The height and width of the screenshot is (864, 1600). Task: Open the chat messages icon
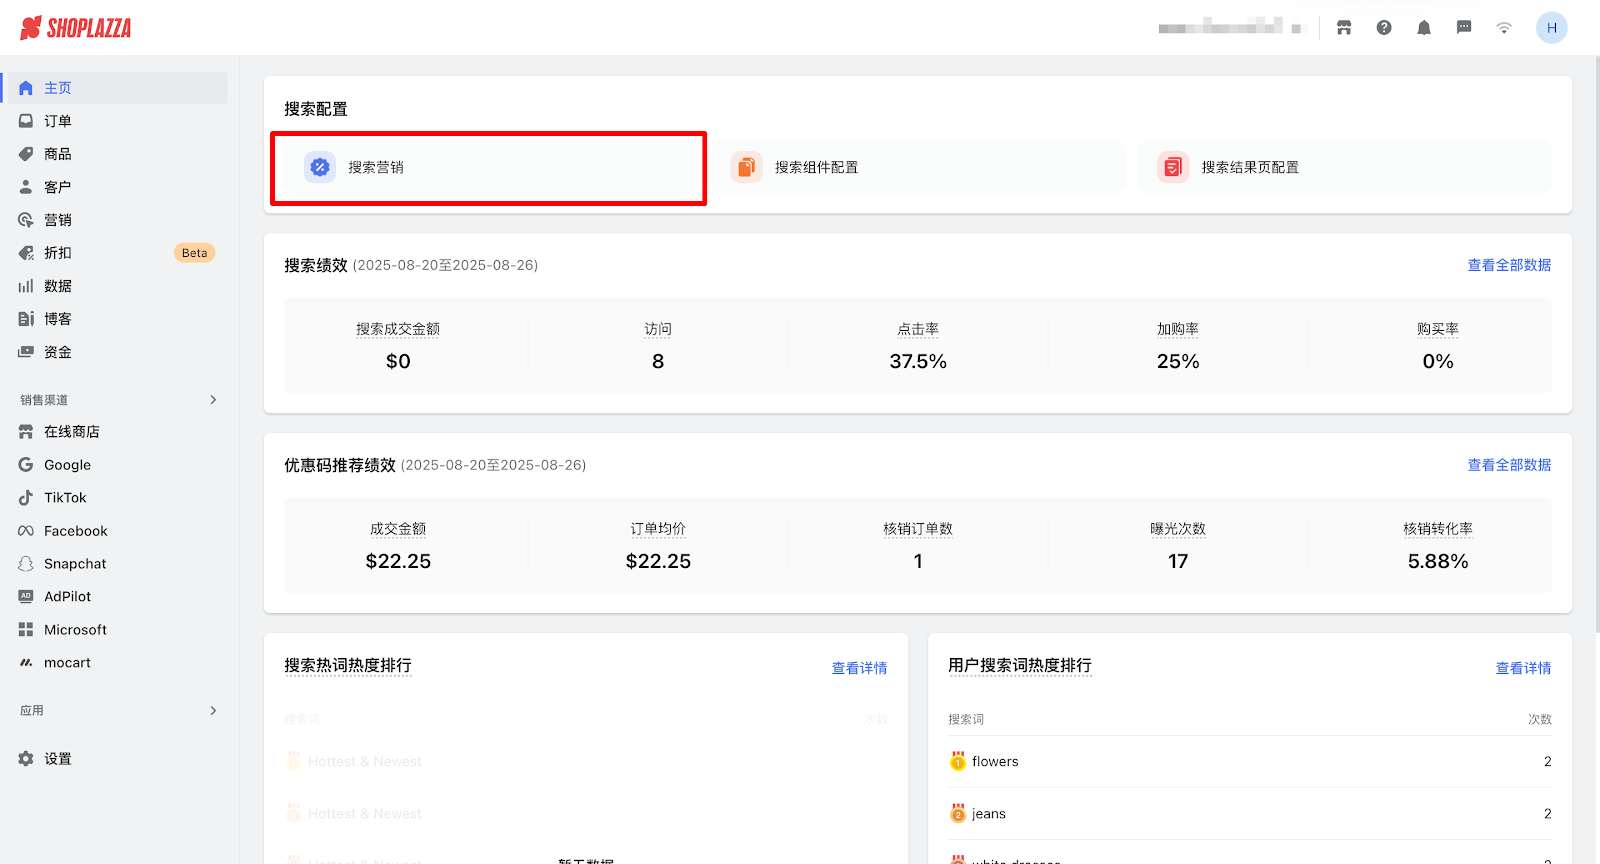(1464, 28)
